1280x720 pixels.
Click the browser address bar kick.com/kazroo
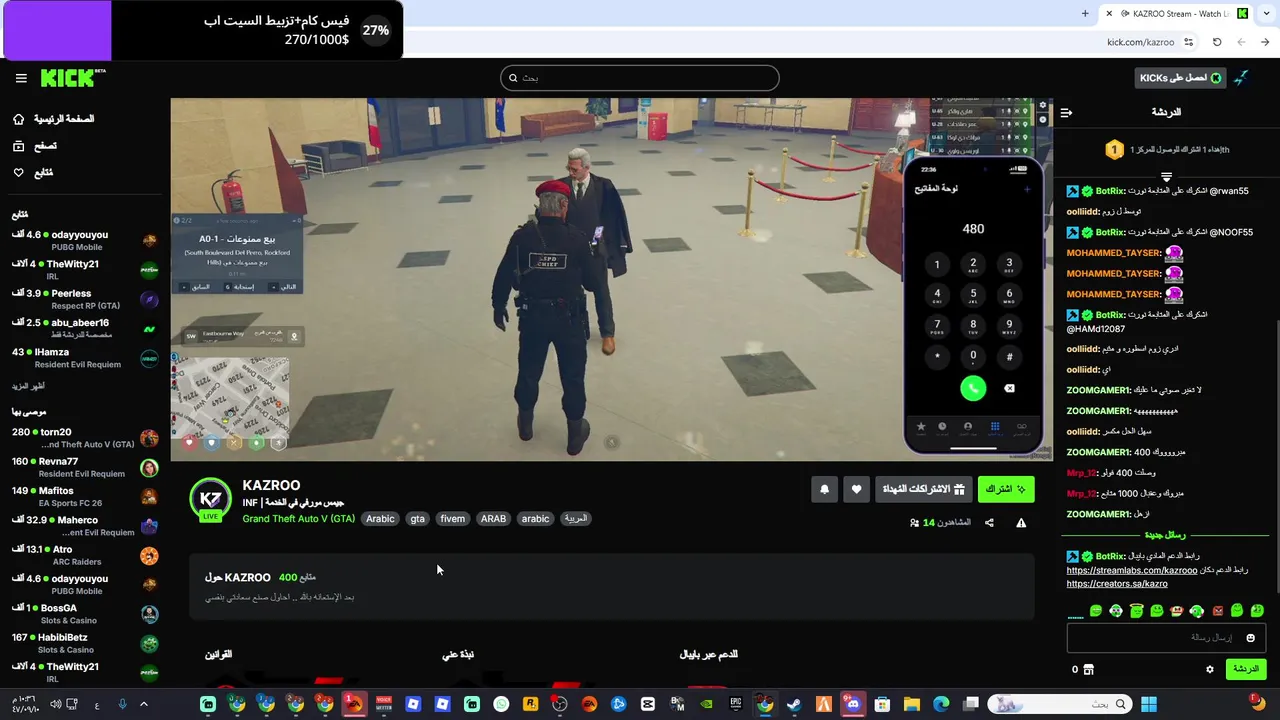pyautogui.click(x=1141, y=42)
